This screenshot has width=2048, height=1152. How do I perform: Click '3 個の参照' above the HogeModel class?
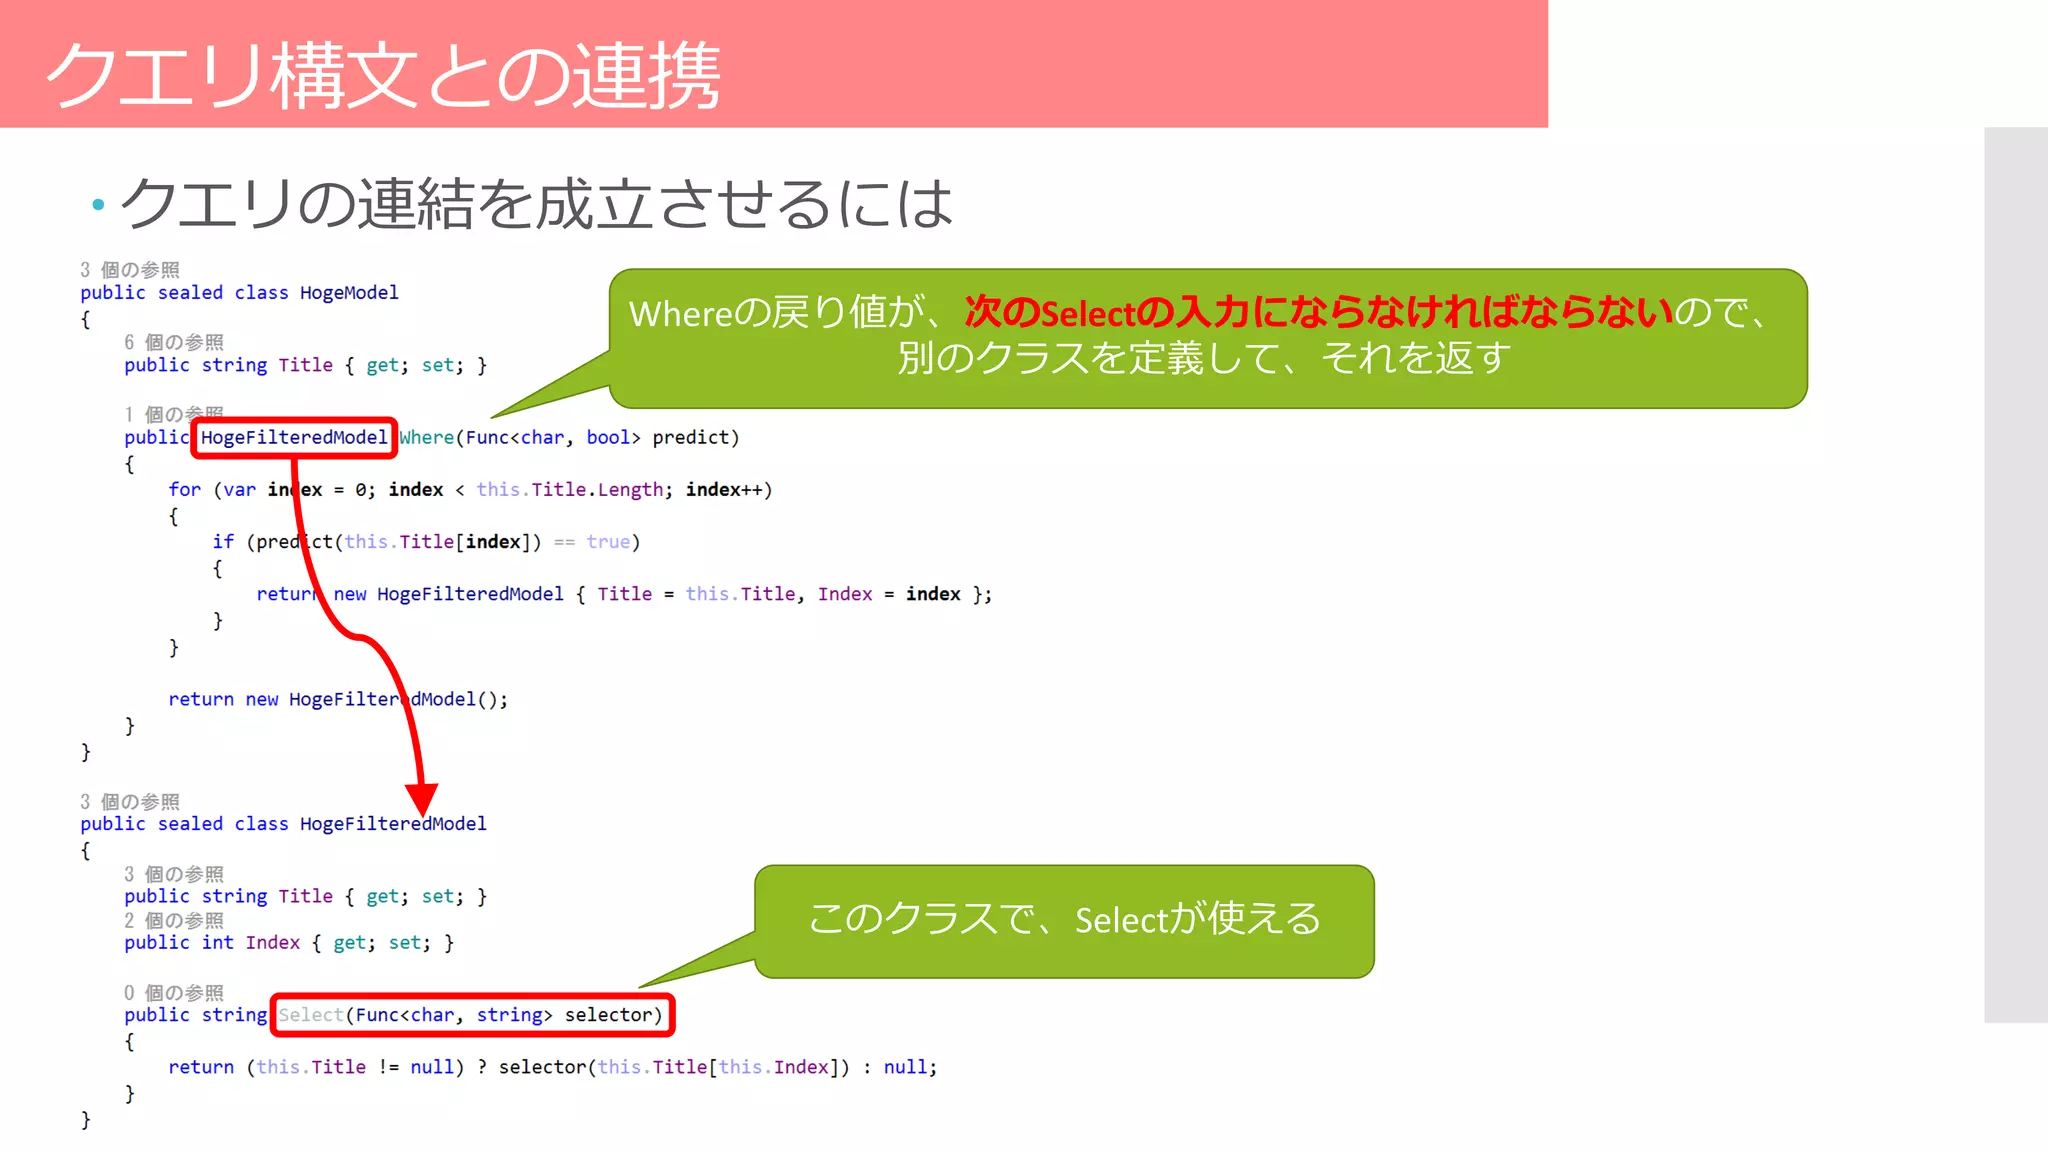[130, 270]
